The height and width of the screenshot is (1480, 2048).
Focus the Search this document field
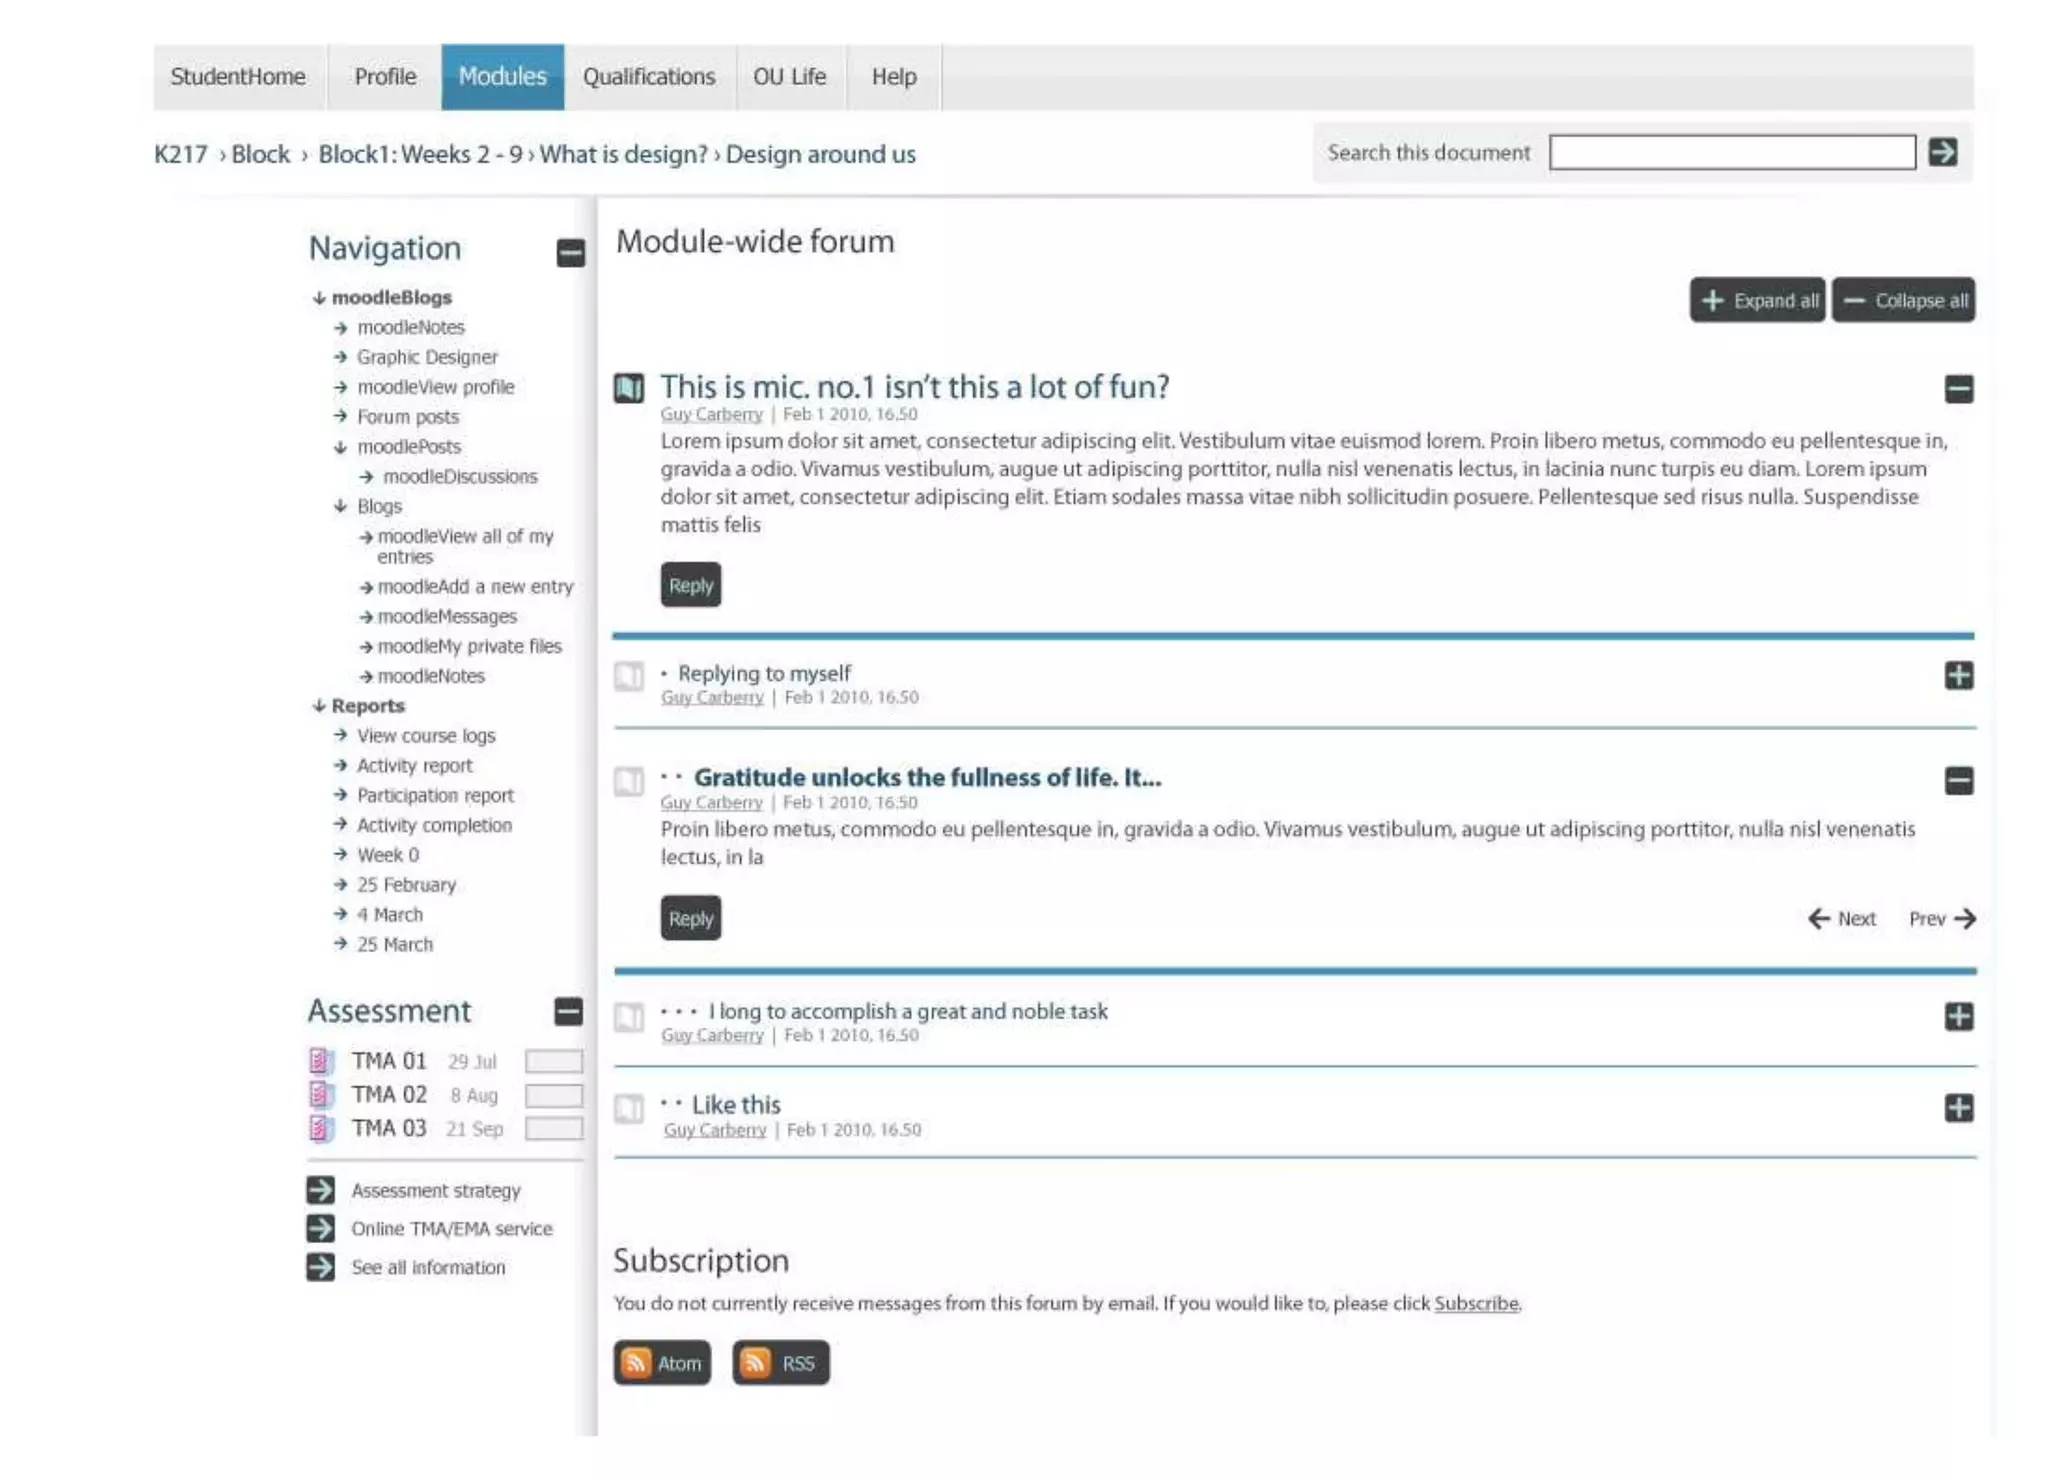1732,152
